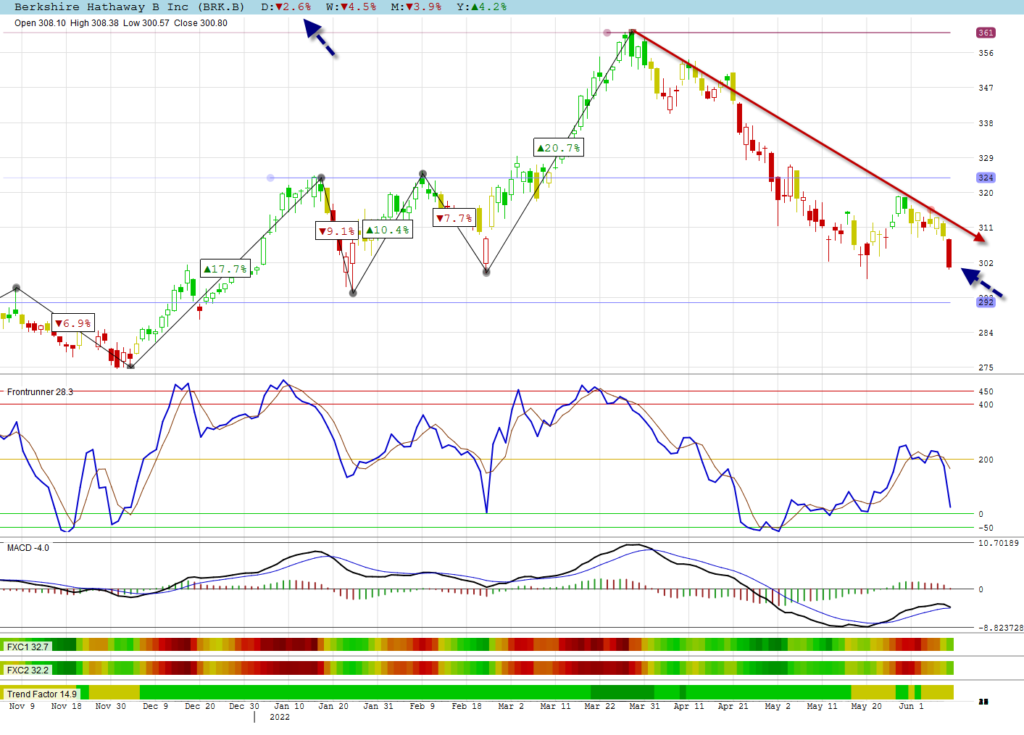Click the ▲17.7% swing label
1024x735 pixels.
click(x=225, y=269)
